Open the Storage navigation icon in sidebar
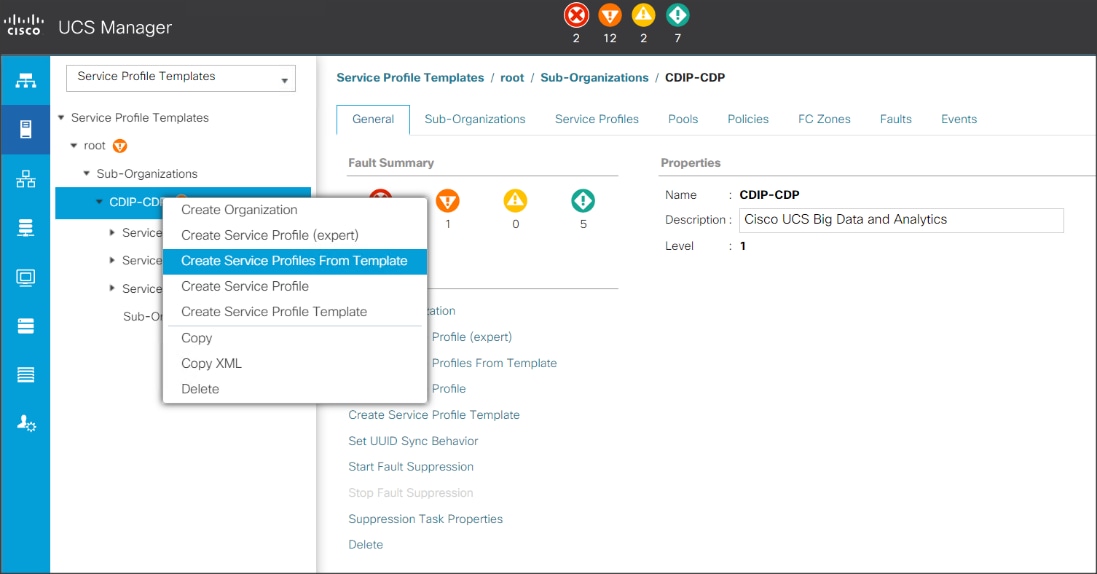Image resolution: width=1097 pixels, height=574 pixels. click(x=25, y=326)
